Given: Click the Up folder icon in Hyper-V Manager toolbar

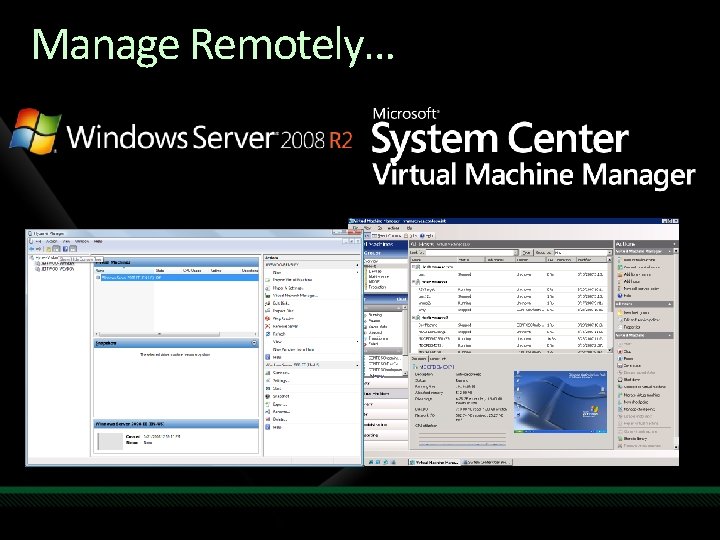Looking at the screenshot, I should click(48, 249).
